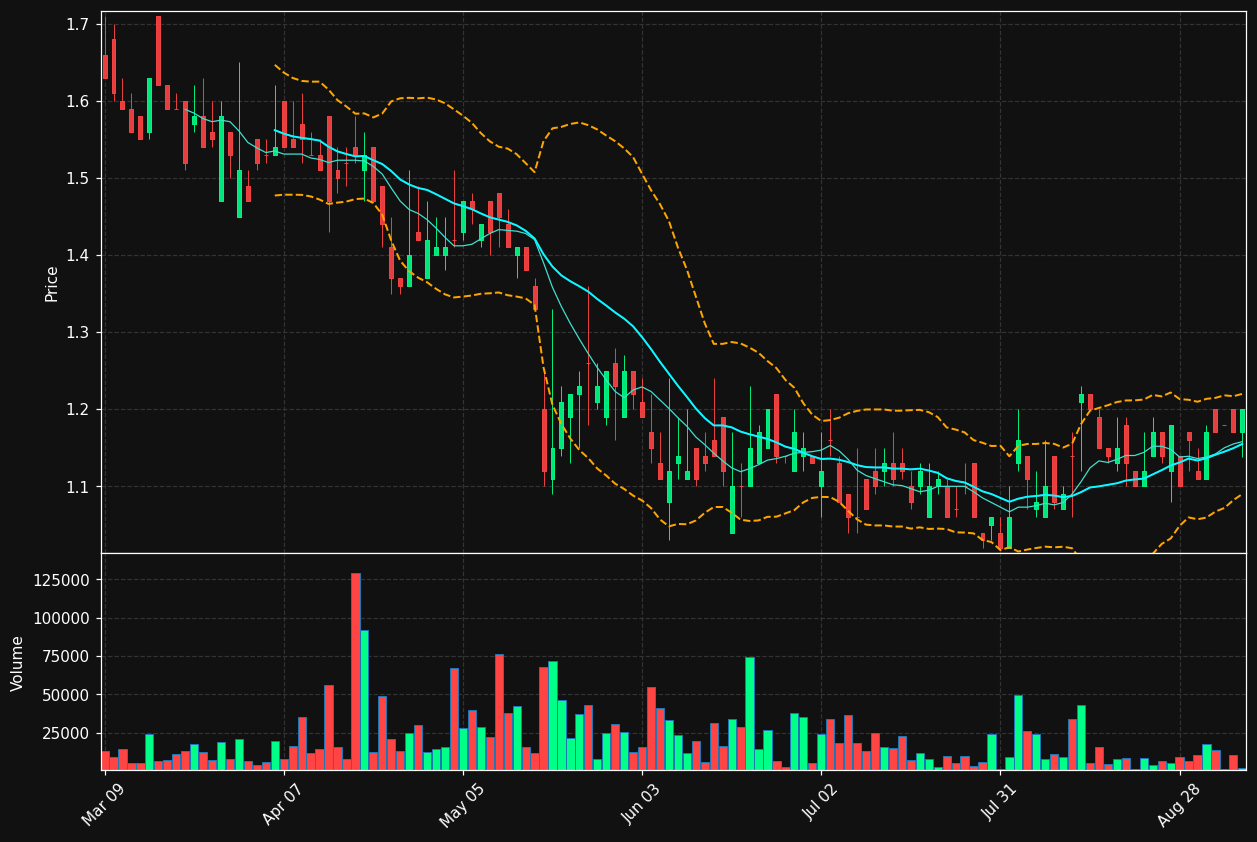Viewport: 1257px width, 842px height.
Task: Click the tallest red volume bar
Action: (355, 671)
